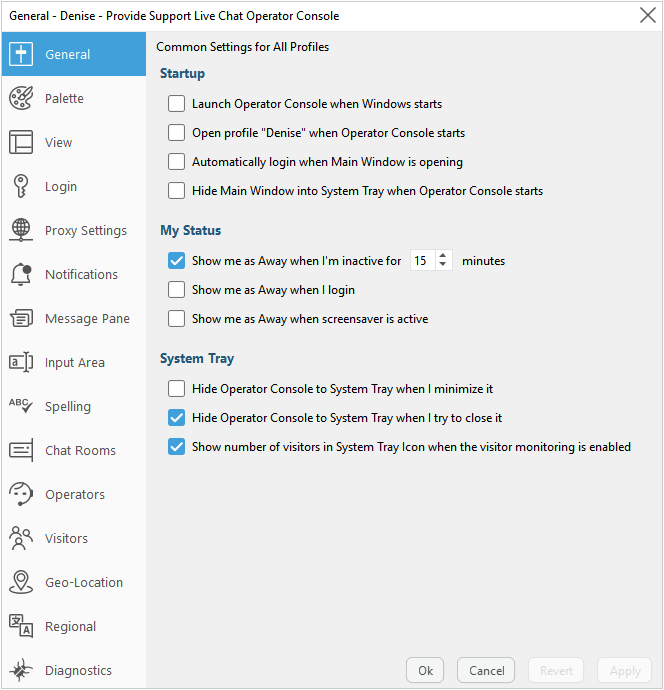Select the General settings page
Image resolution: width=664 pixels, height=690 pixels.
click(73, 54)
